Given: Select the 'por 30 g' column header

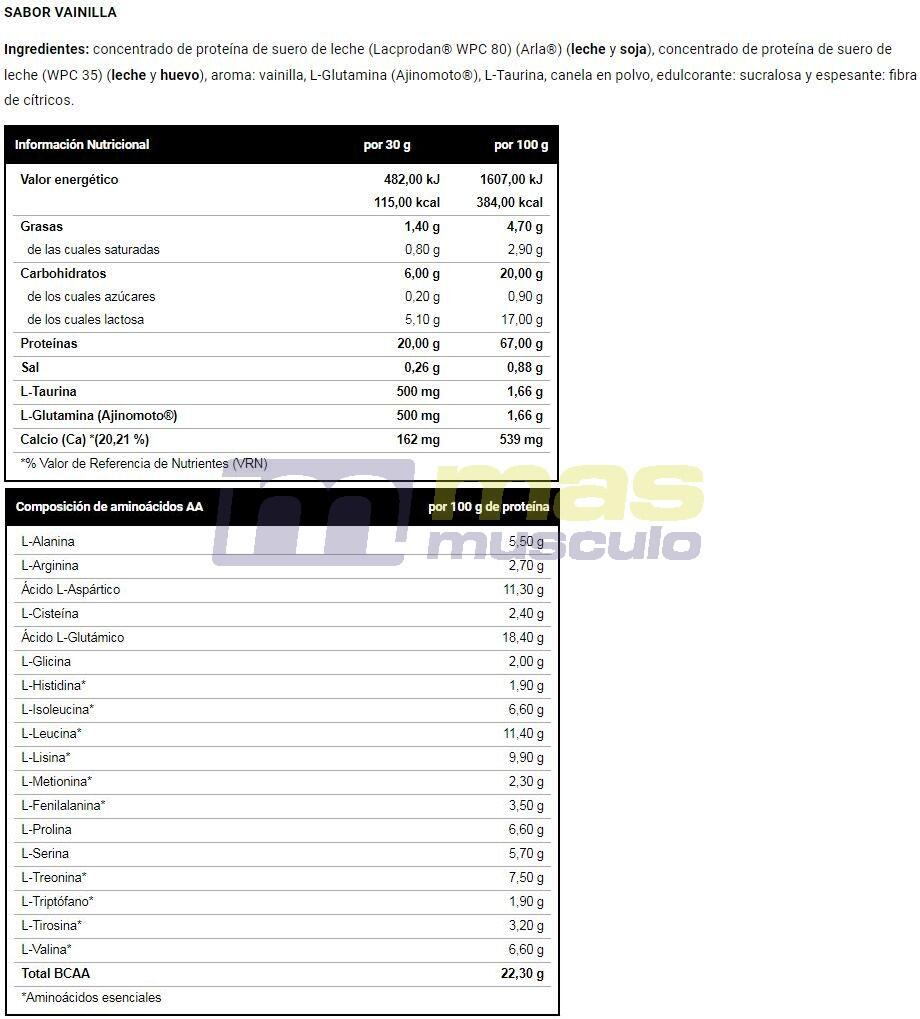Looking at the screenshot, I should [x=387, y=144].
